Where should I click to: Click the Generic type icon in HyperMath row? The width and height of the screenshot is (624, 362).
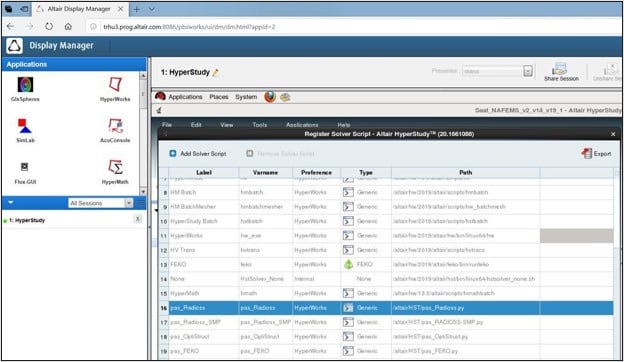pyautogui.click(x=348, y=294)
